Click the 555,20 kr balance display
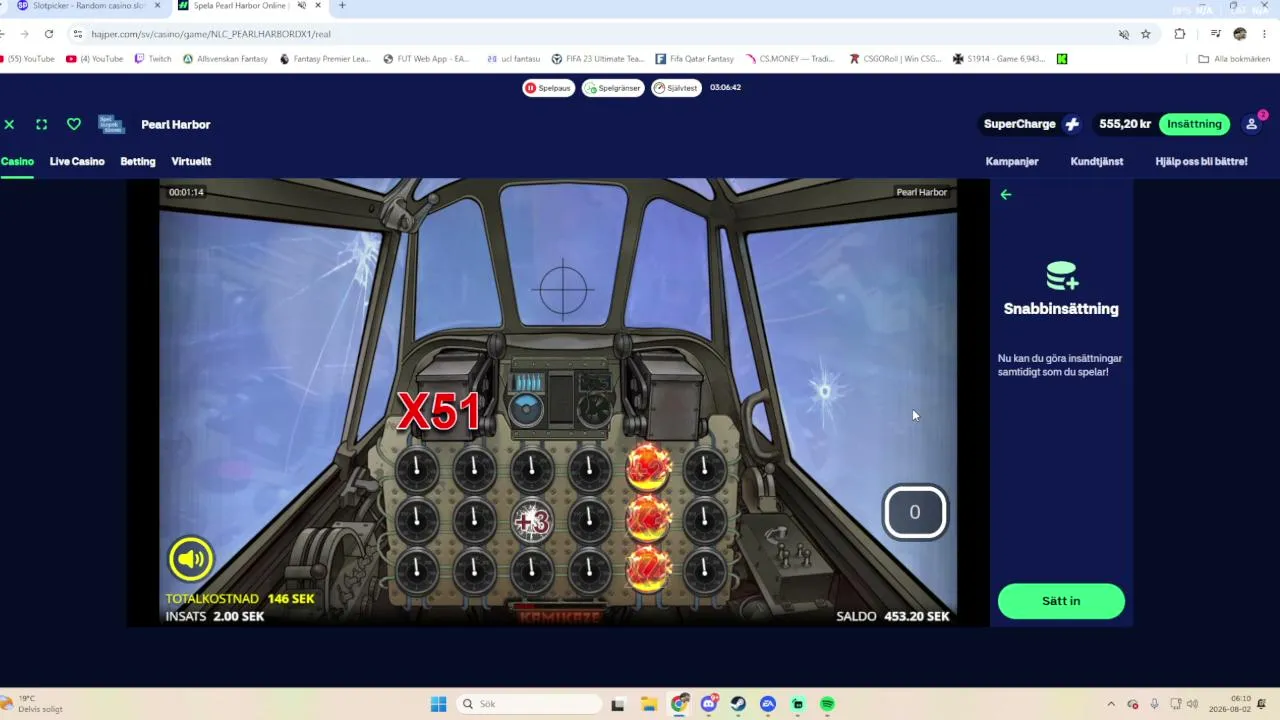Image resolution: width=1280 pixels, height=720 pixels. click(1125, 124)
